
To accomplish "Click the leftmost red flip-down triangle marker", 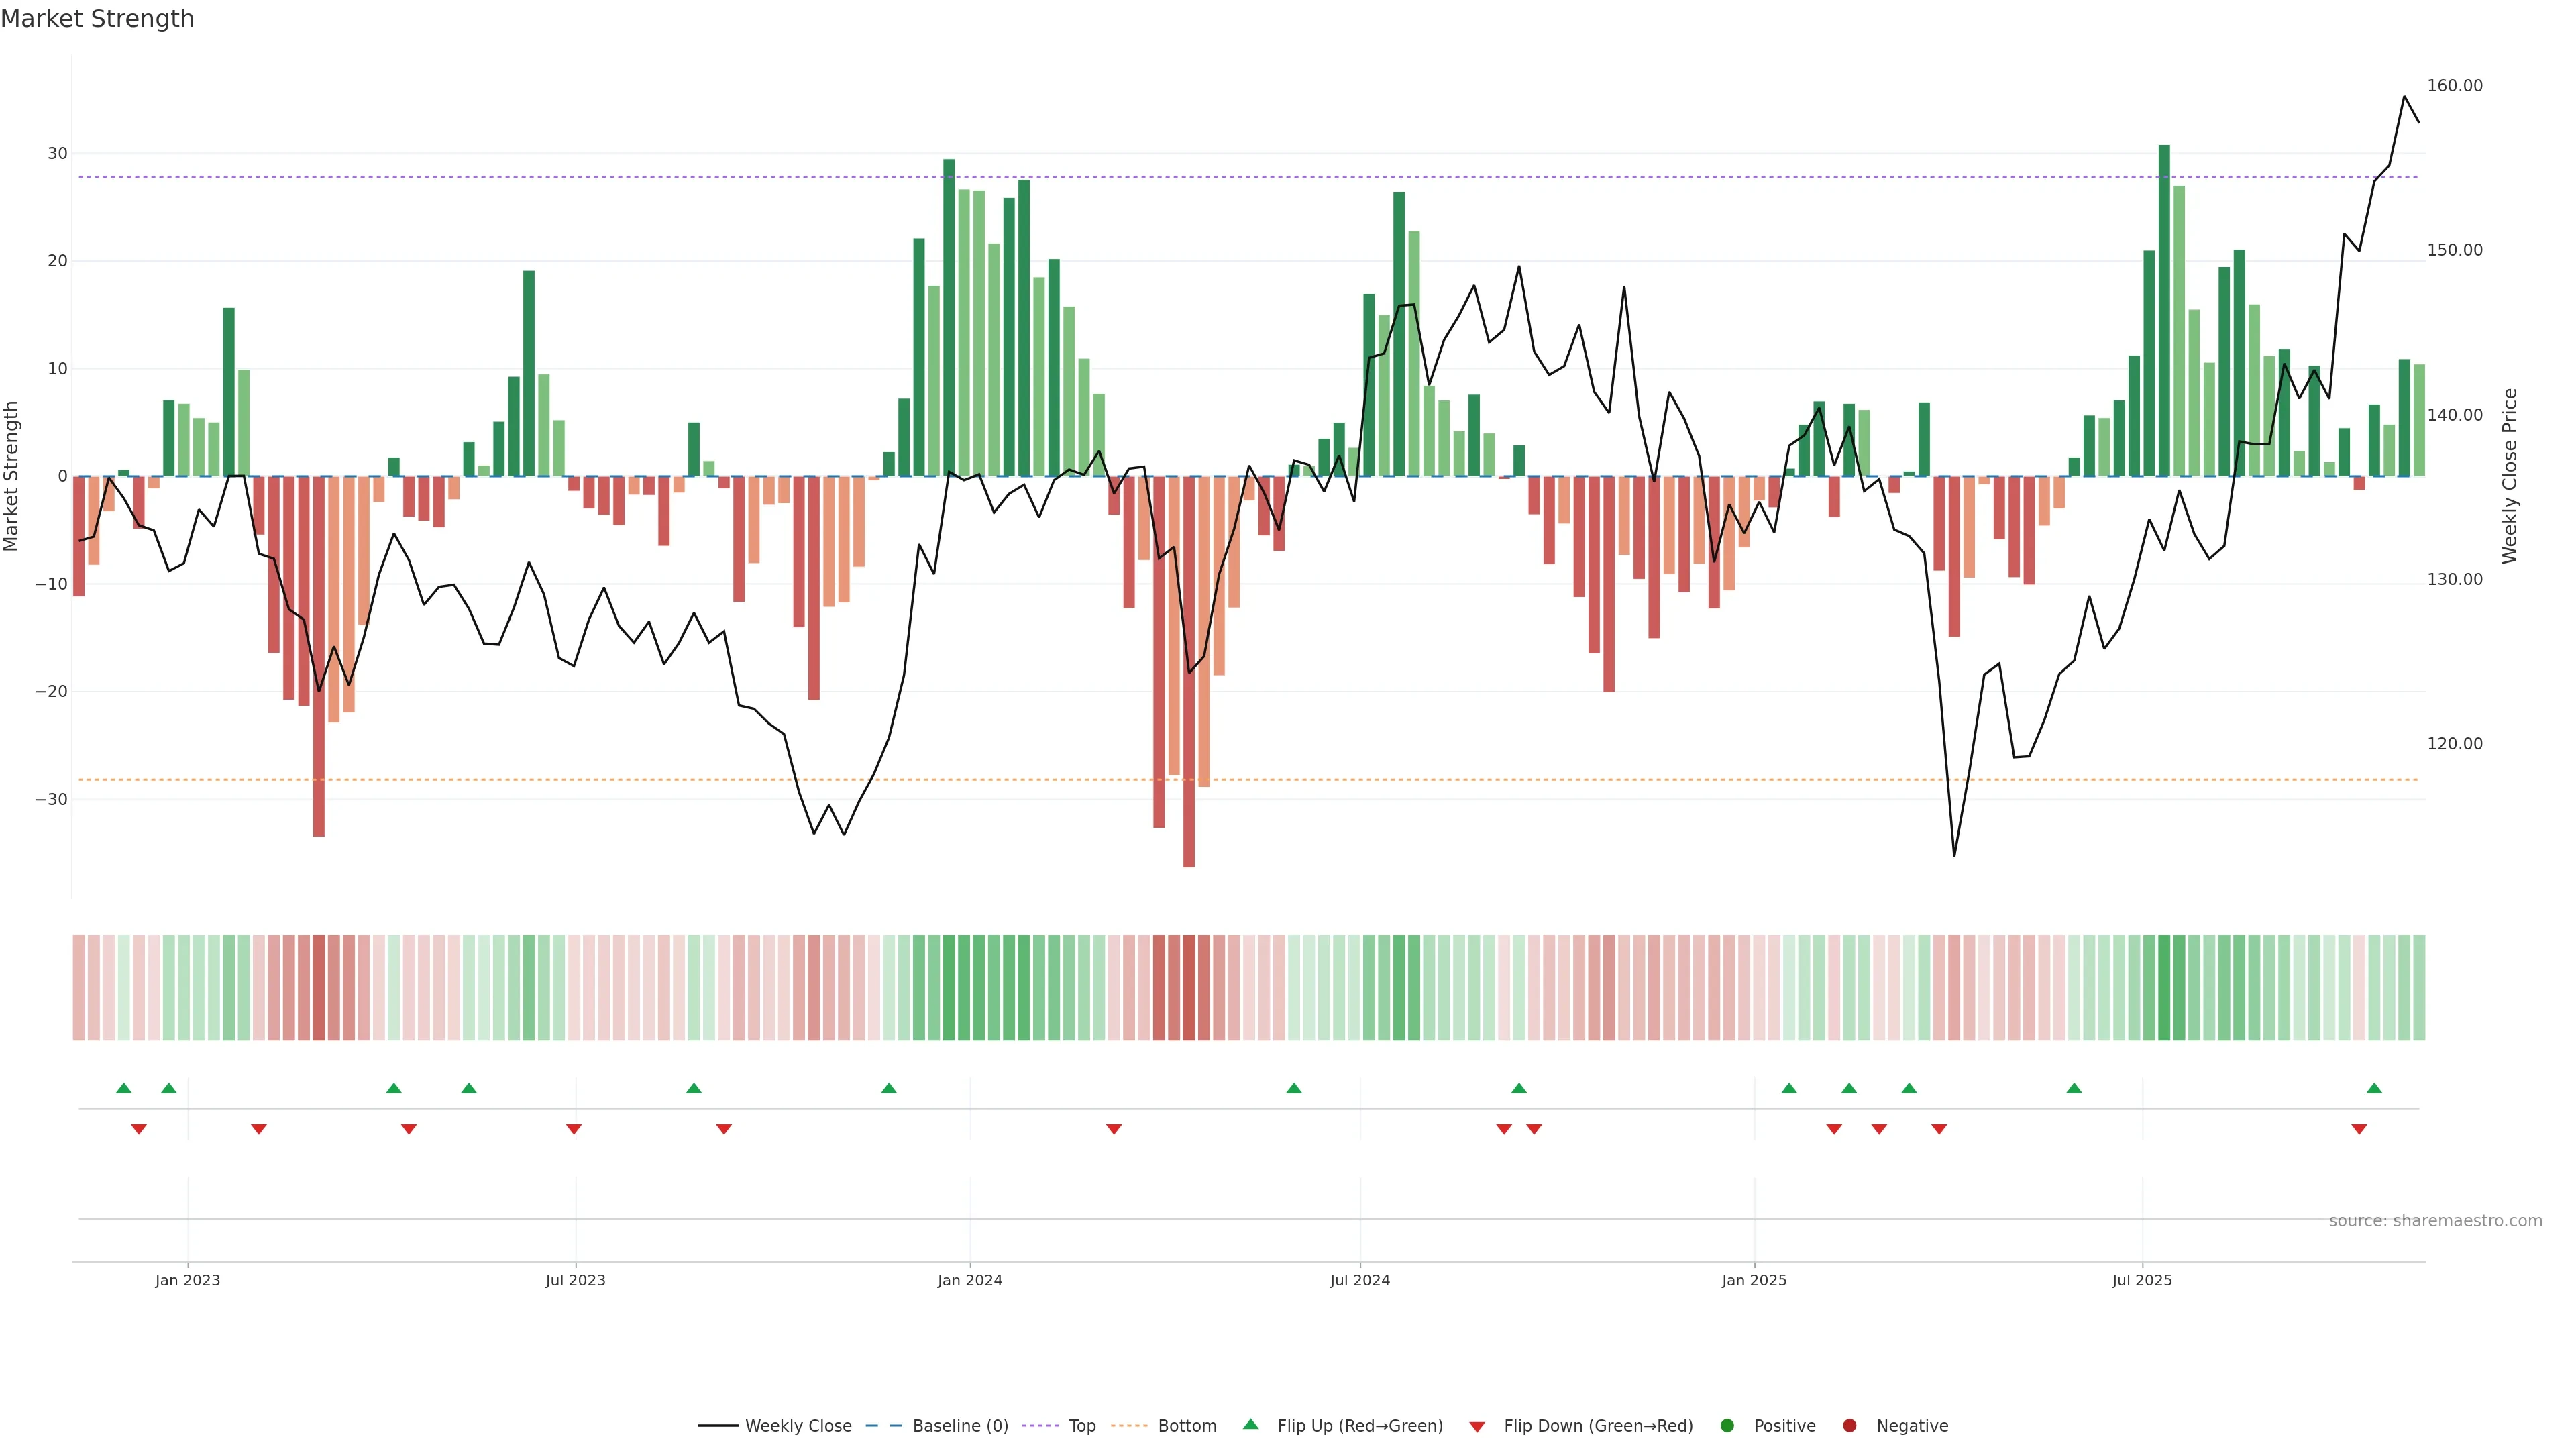I will click(x=139, y=1129).
